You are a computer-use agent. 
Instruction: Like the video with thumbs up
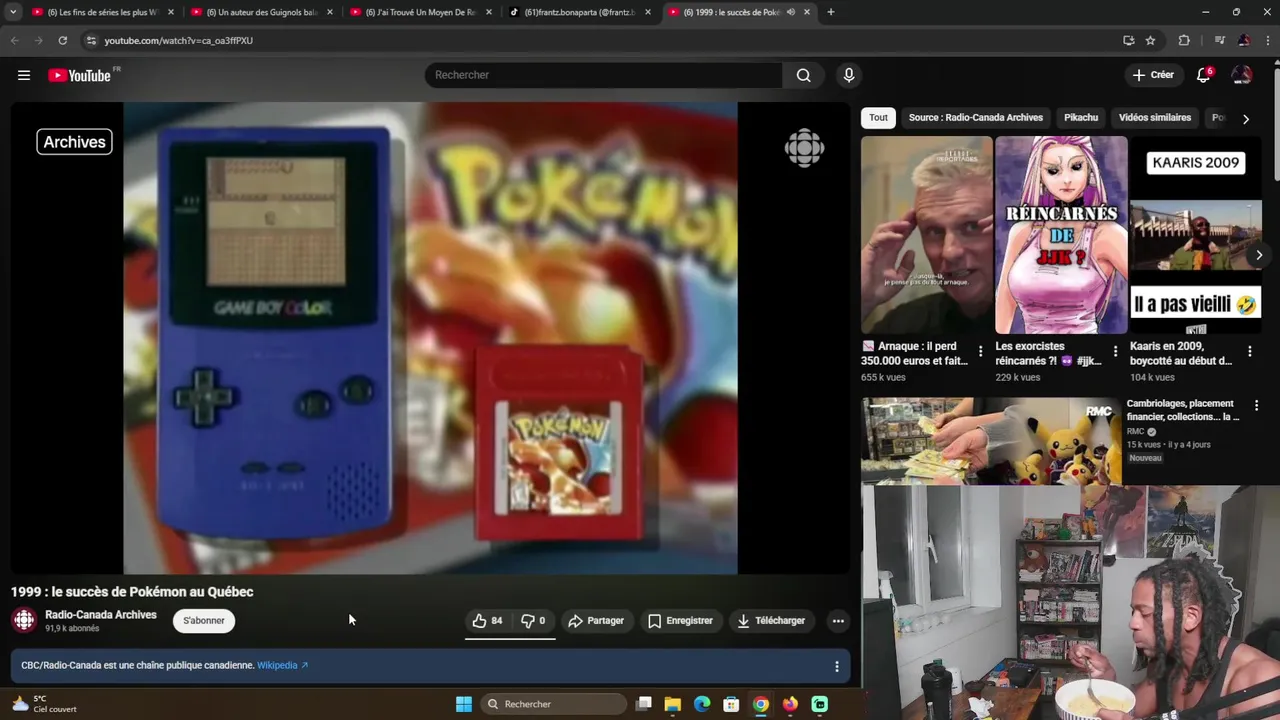coord(487,621)
